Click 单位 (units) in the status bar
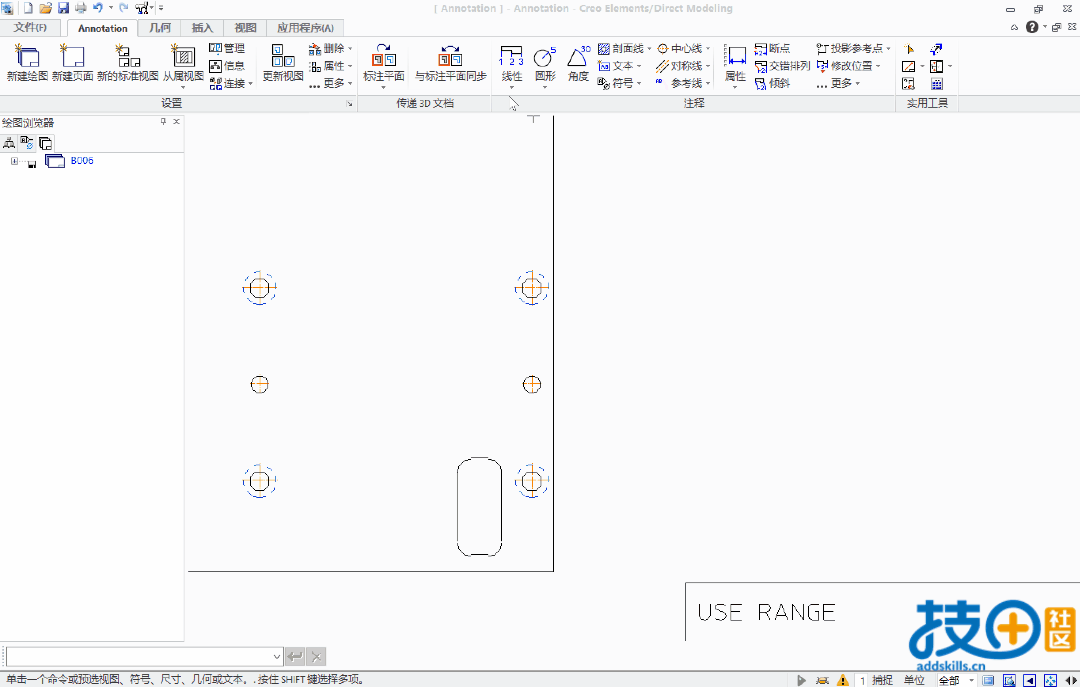 tap(914, 680)
